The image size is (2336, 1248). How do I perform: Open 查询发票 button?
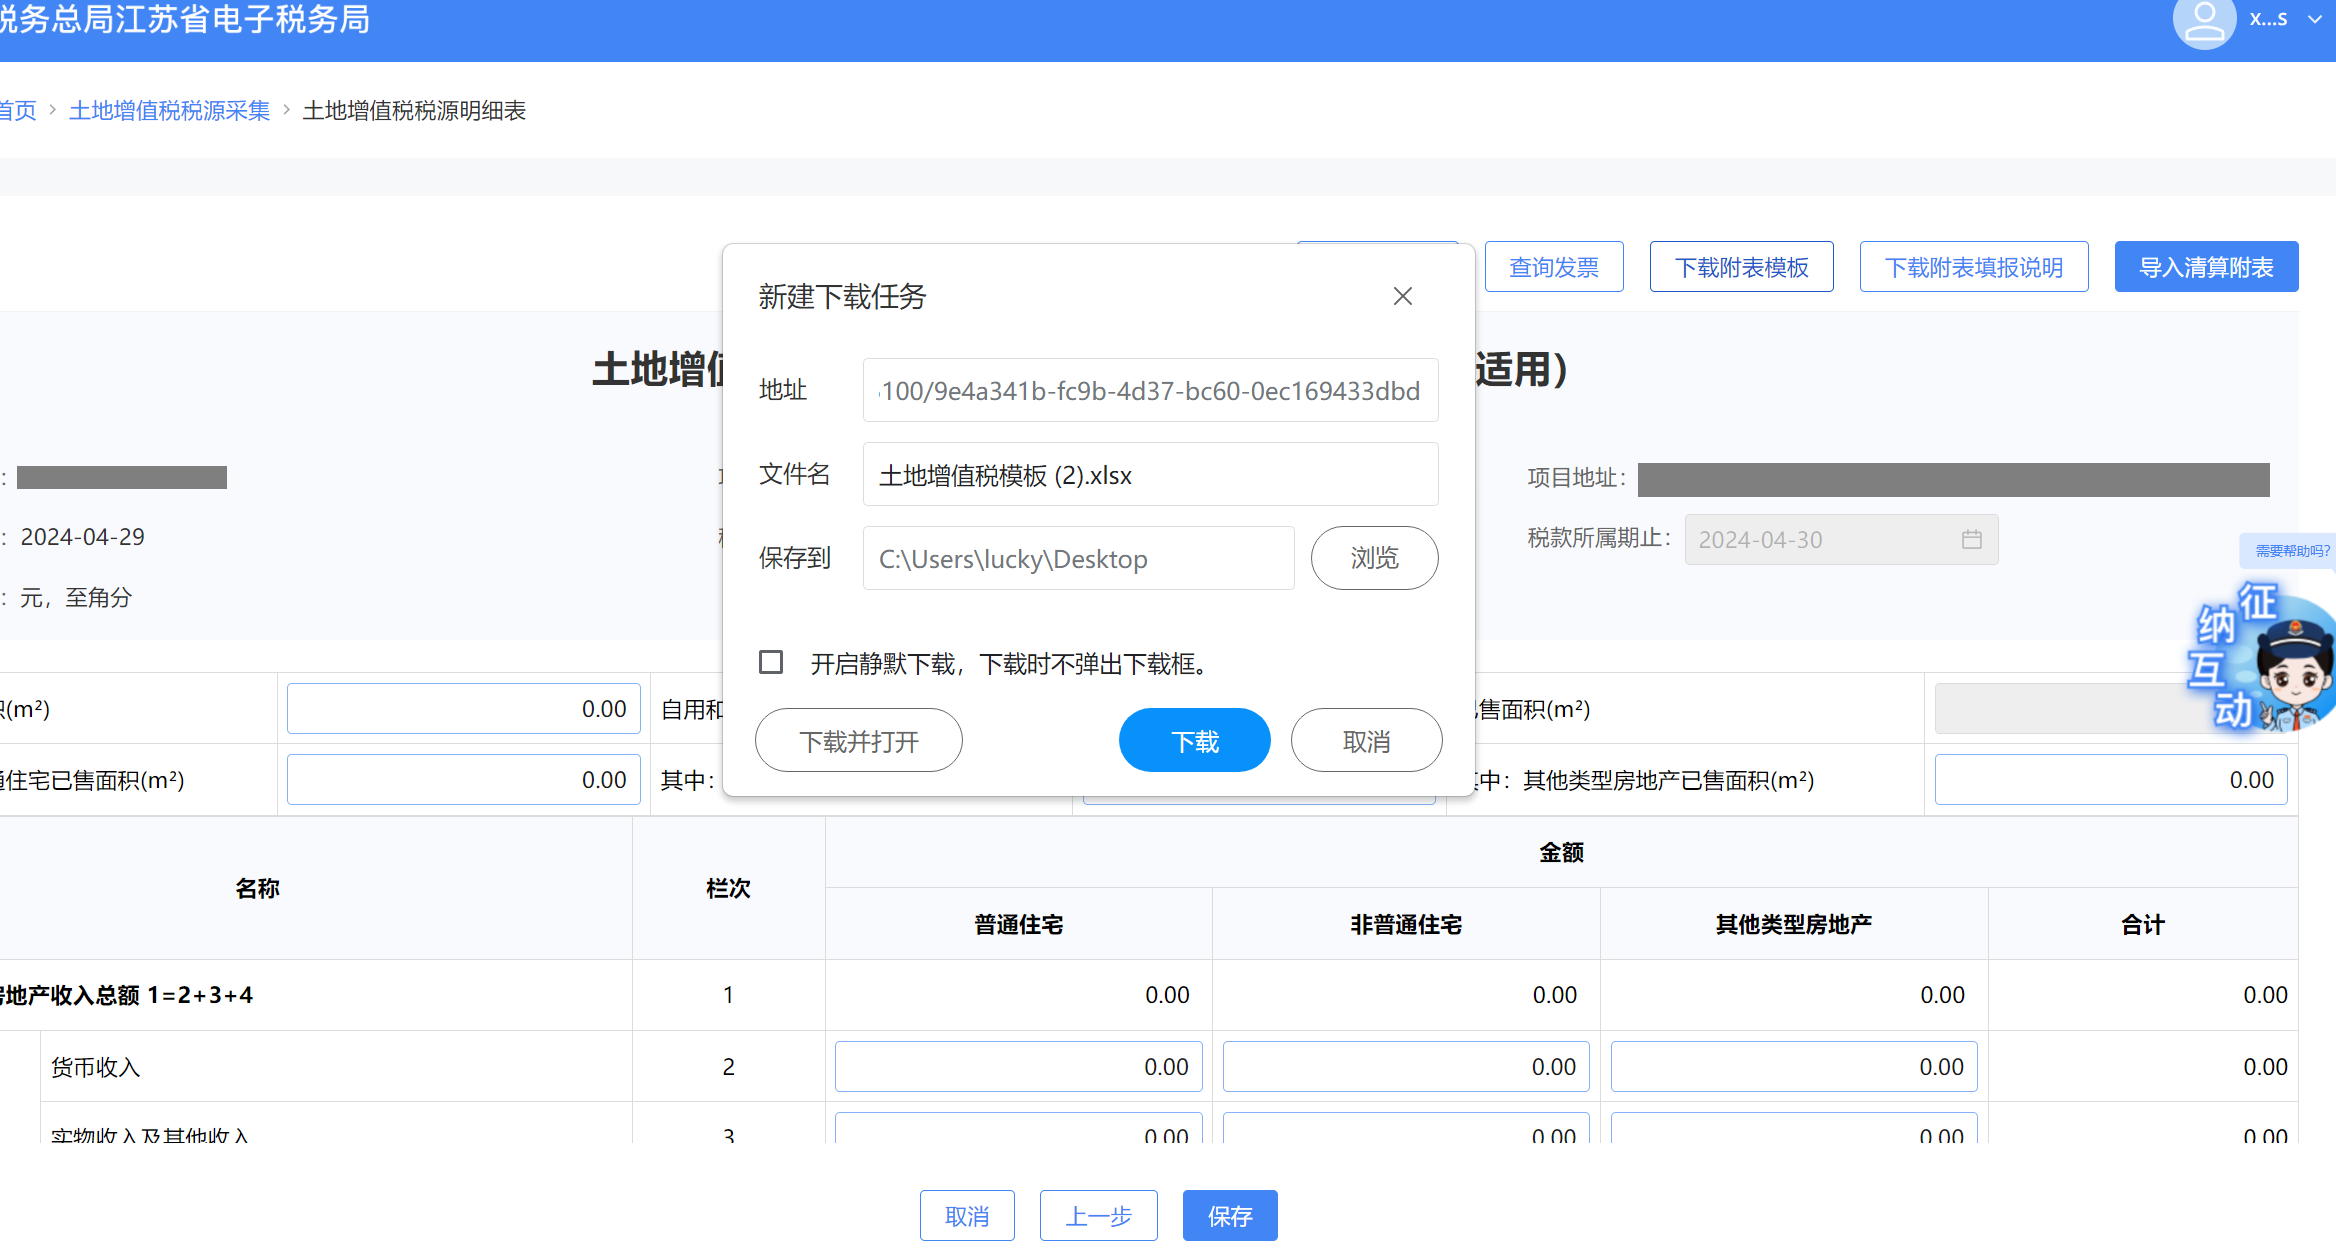(1553, 268)
